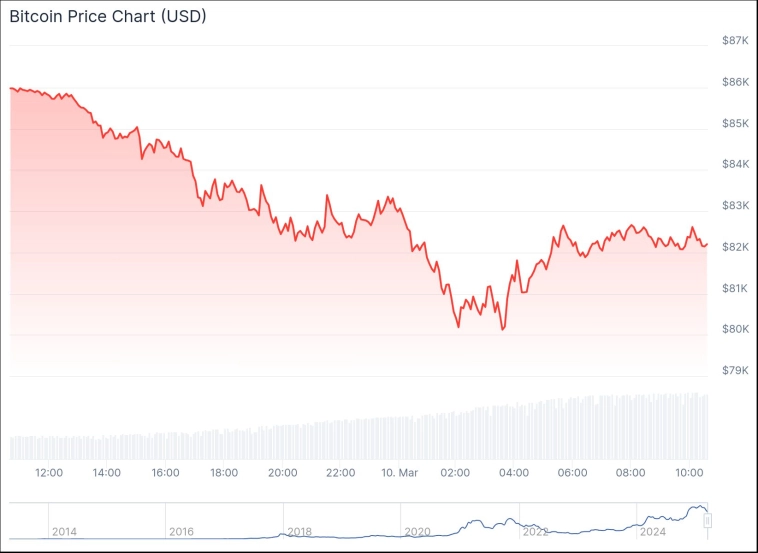Click the $87K price axis label
The width and height of the screenshot is (758, 553).
tap(735, 40)
